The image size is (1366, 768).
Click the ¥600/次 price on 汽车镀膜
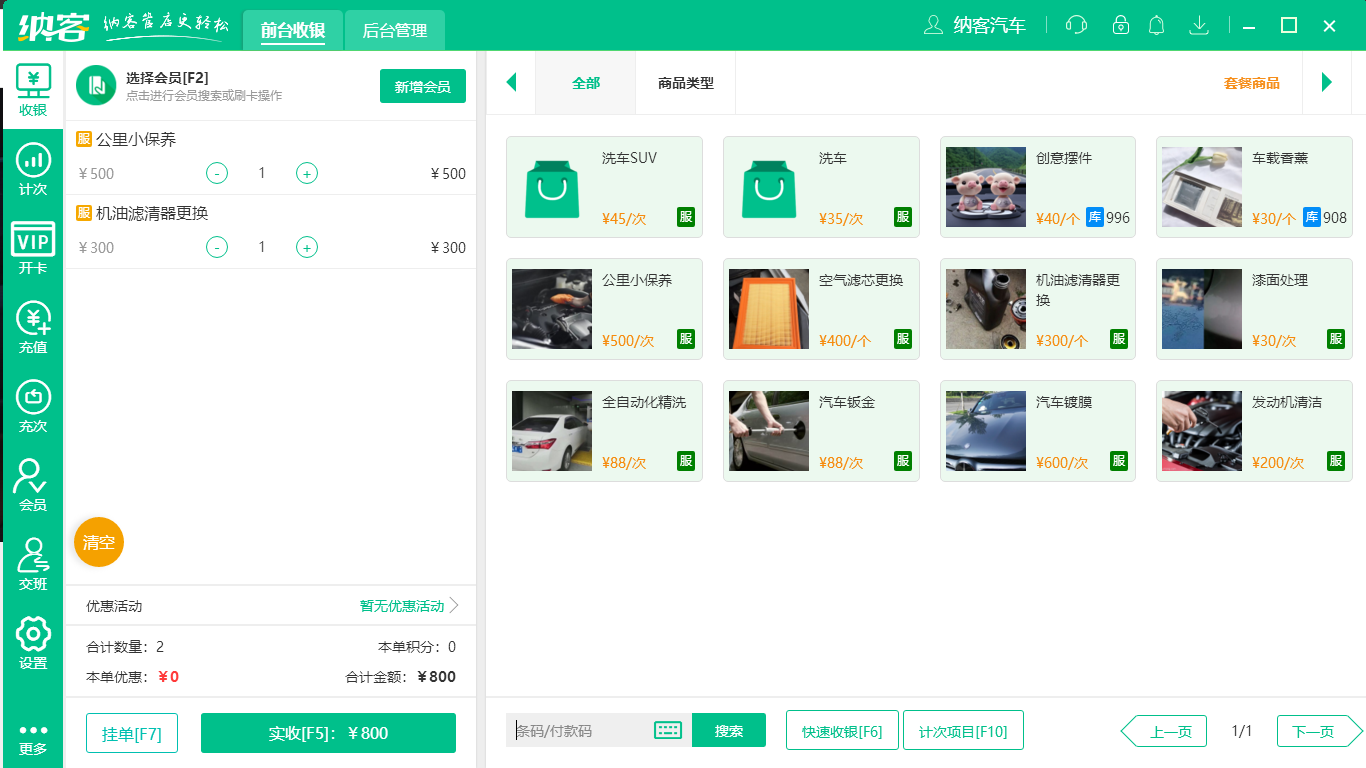1062,463
